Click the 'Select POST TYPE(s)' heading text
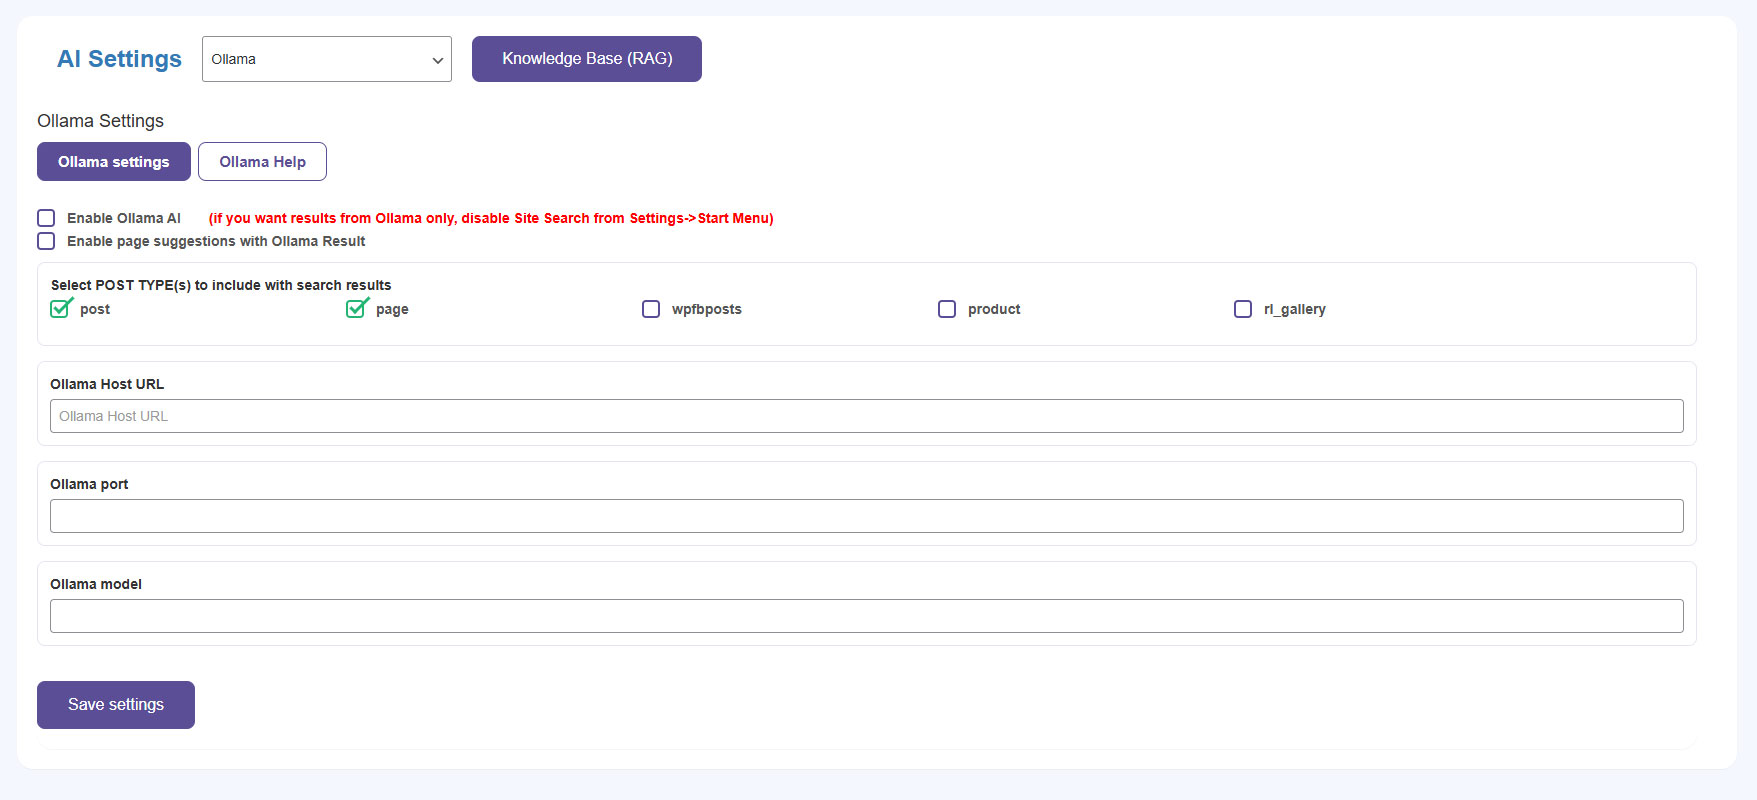 pyautogui.click(x=221, y=285)
